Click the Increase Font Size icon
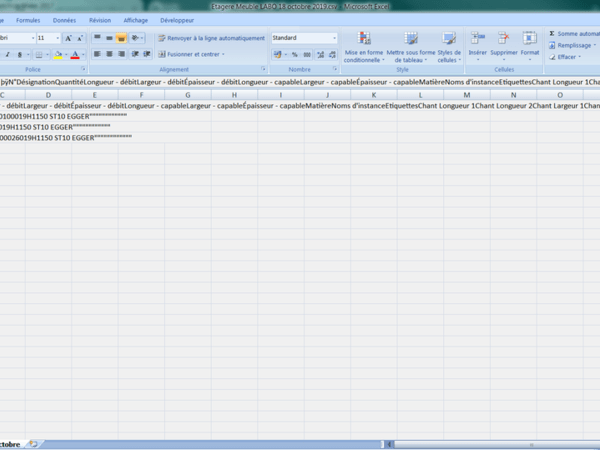This screenshot has height=450, width=600. 68,38
